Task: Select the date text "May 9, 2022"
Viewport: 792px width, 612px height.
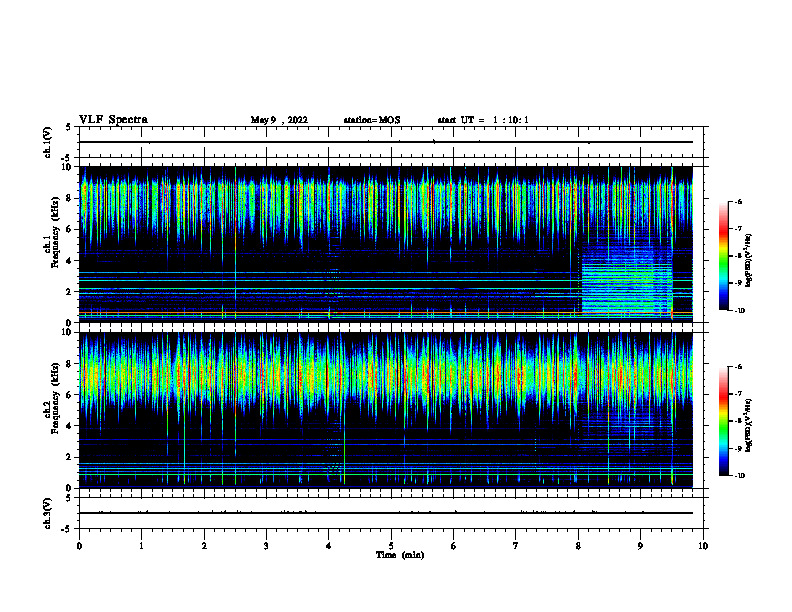Action: pos(279,120)
